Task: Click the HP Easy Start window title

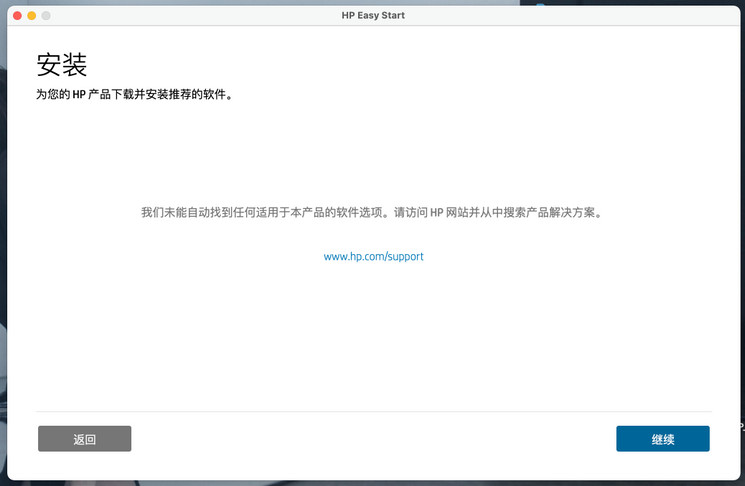Action: point(373,15)
